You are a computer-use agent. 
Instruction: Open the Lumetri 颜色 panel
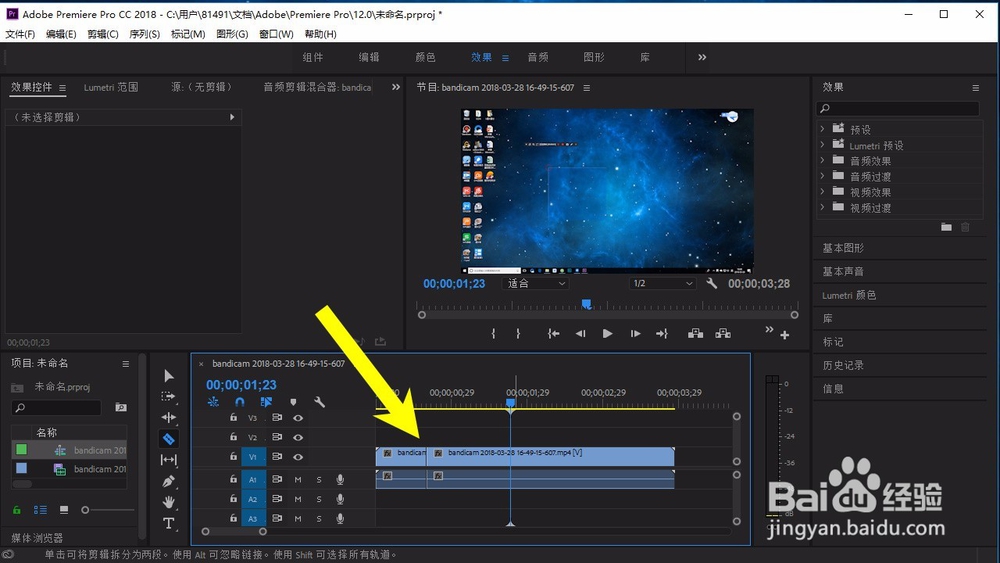(x=849, y=295)
